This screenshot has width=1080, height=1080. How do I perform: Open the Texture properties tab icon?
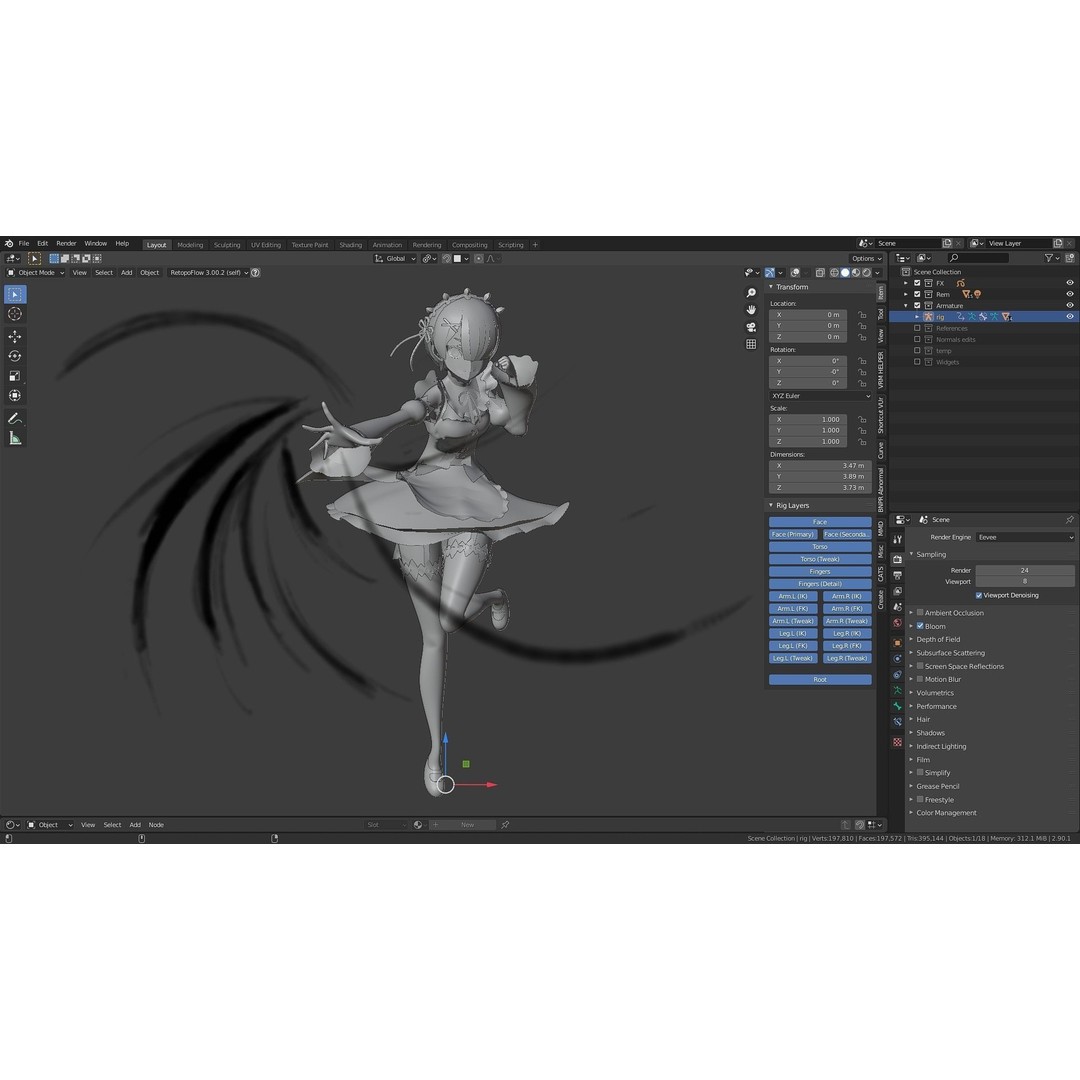[x=897, y=742]
